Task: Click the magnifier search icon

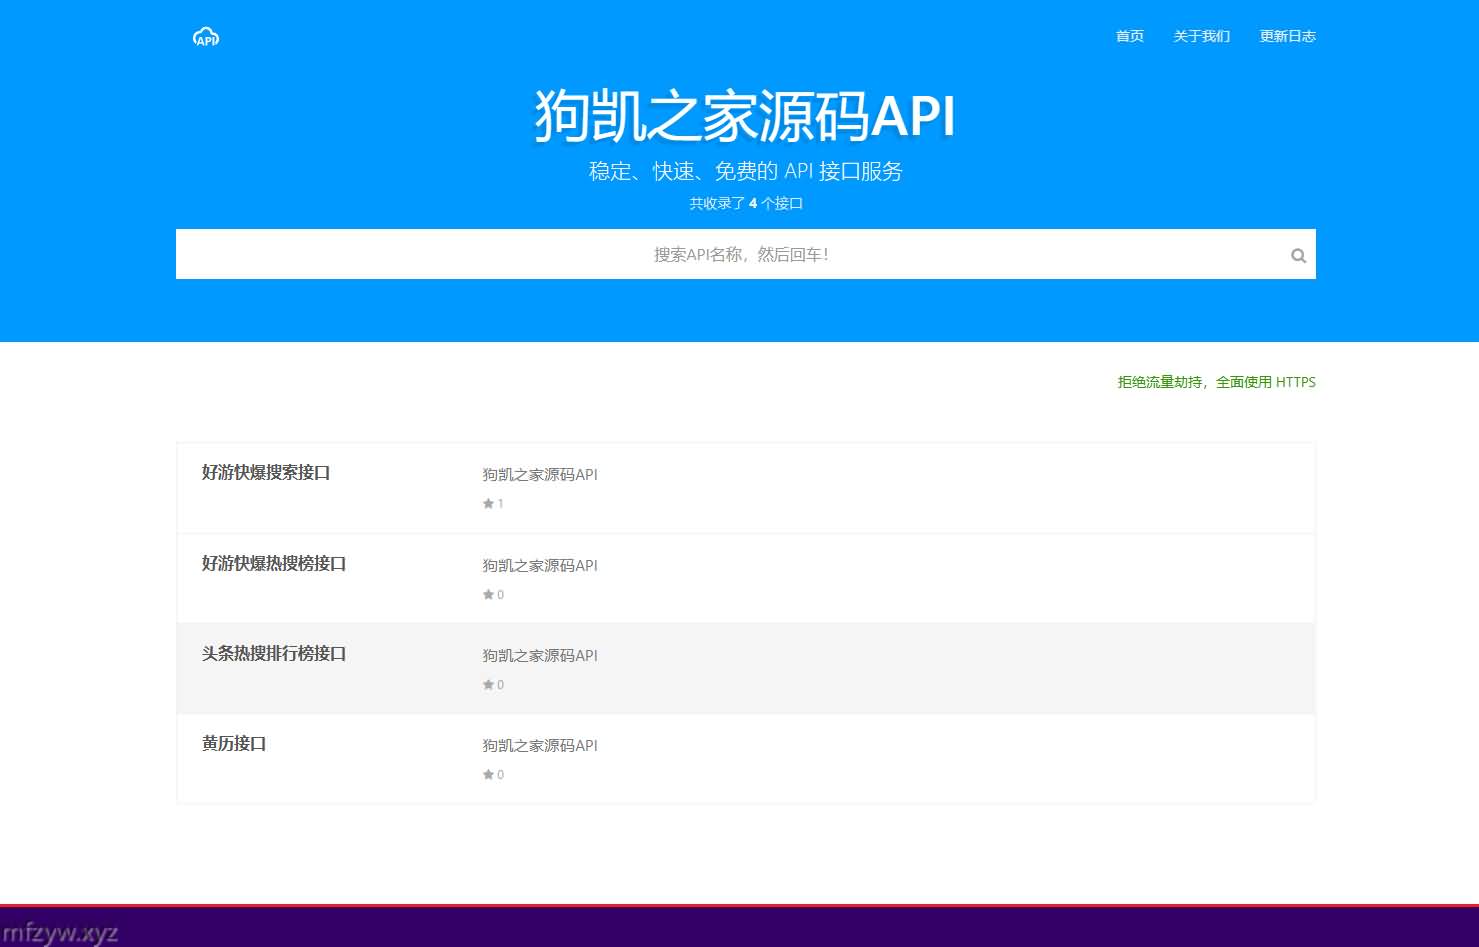Action: tap(1298, 255)
